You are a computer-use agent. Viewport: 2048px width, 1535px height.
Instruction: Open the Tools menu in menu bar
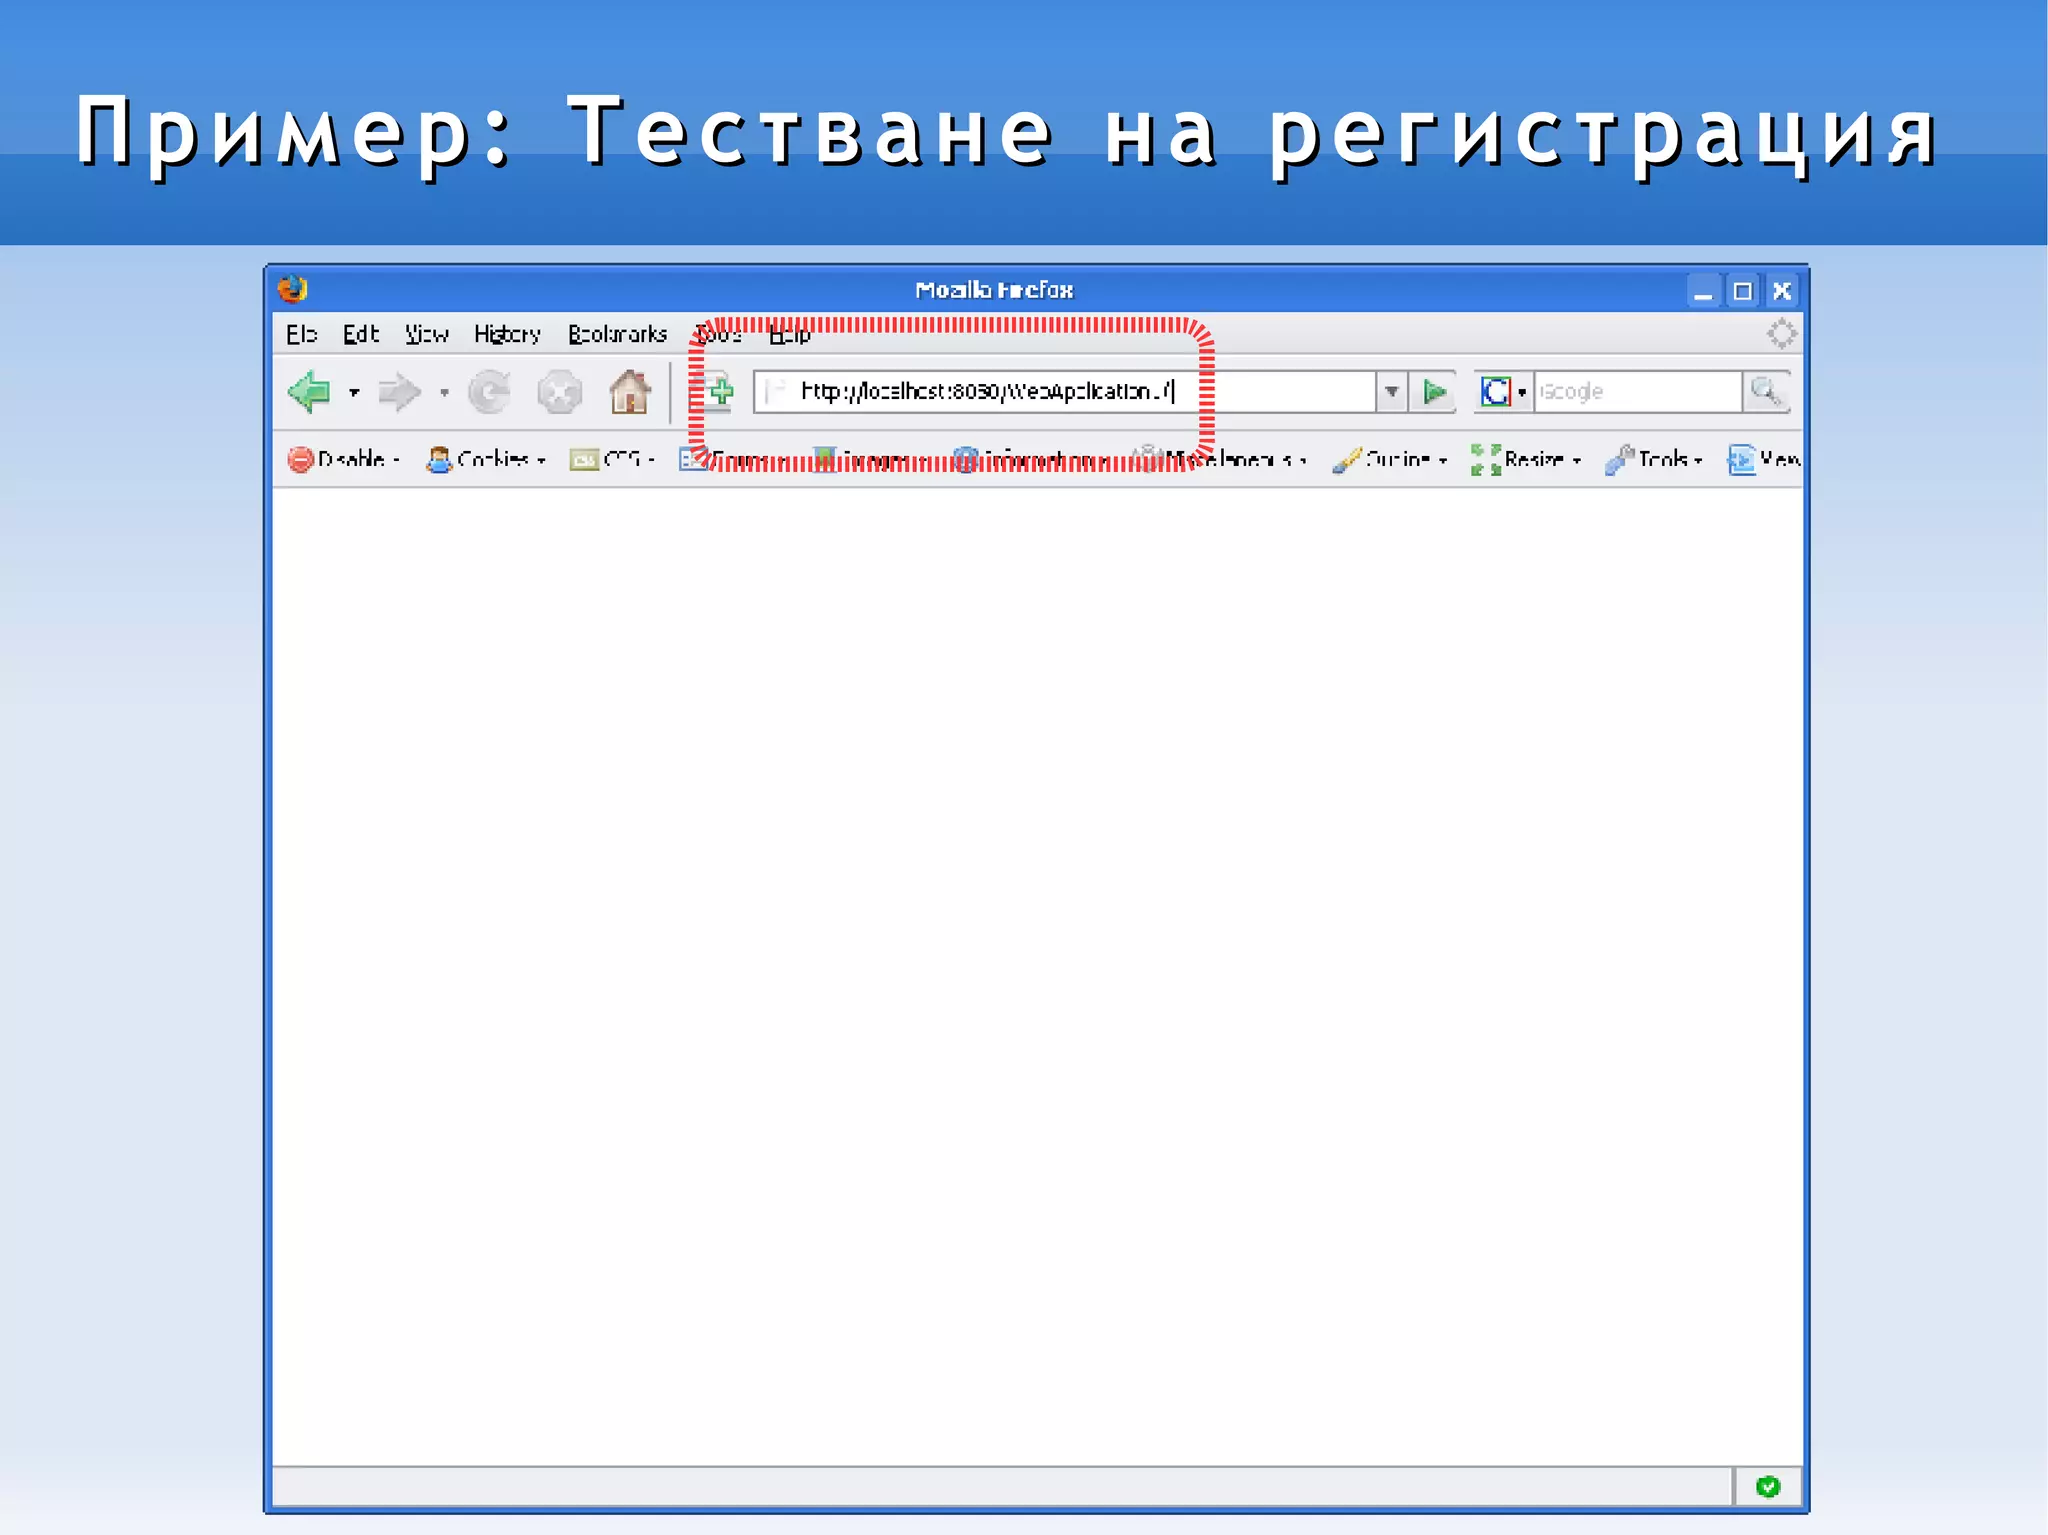coord(719,334)
